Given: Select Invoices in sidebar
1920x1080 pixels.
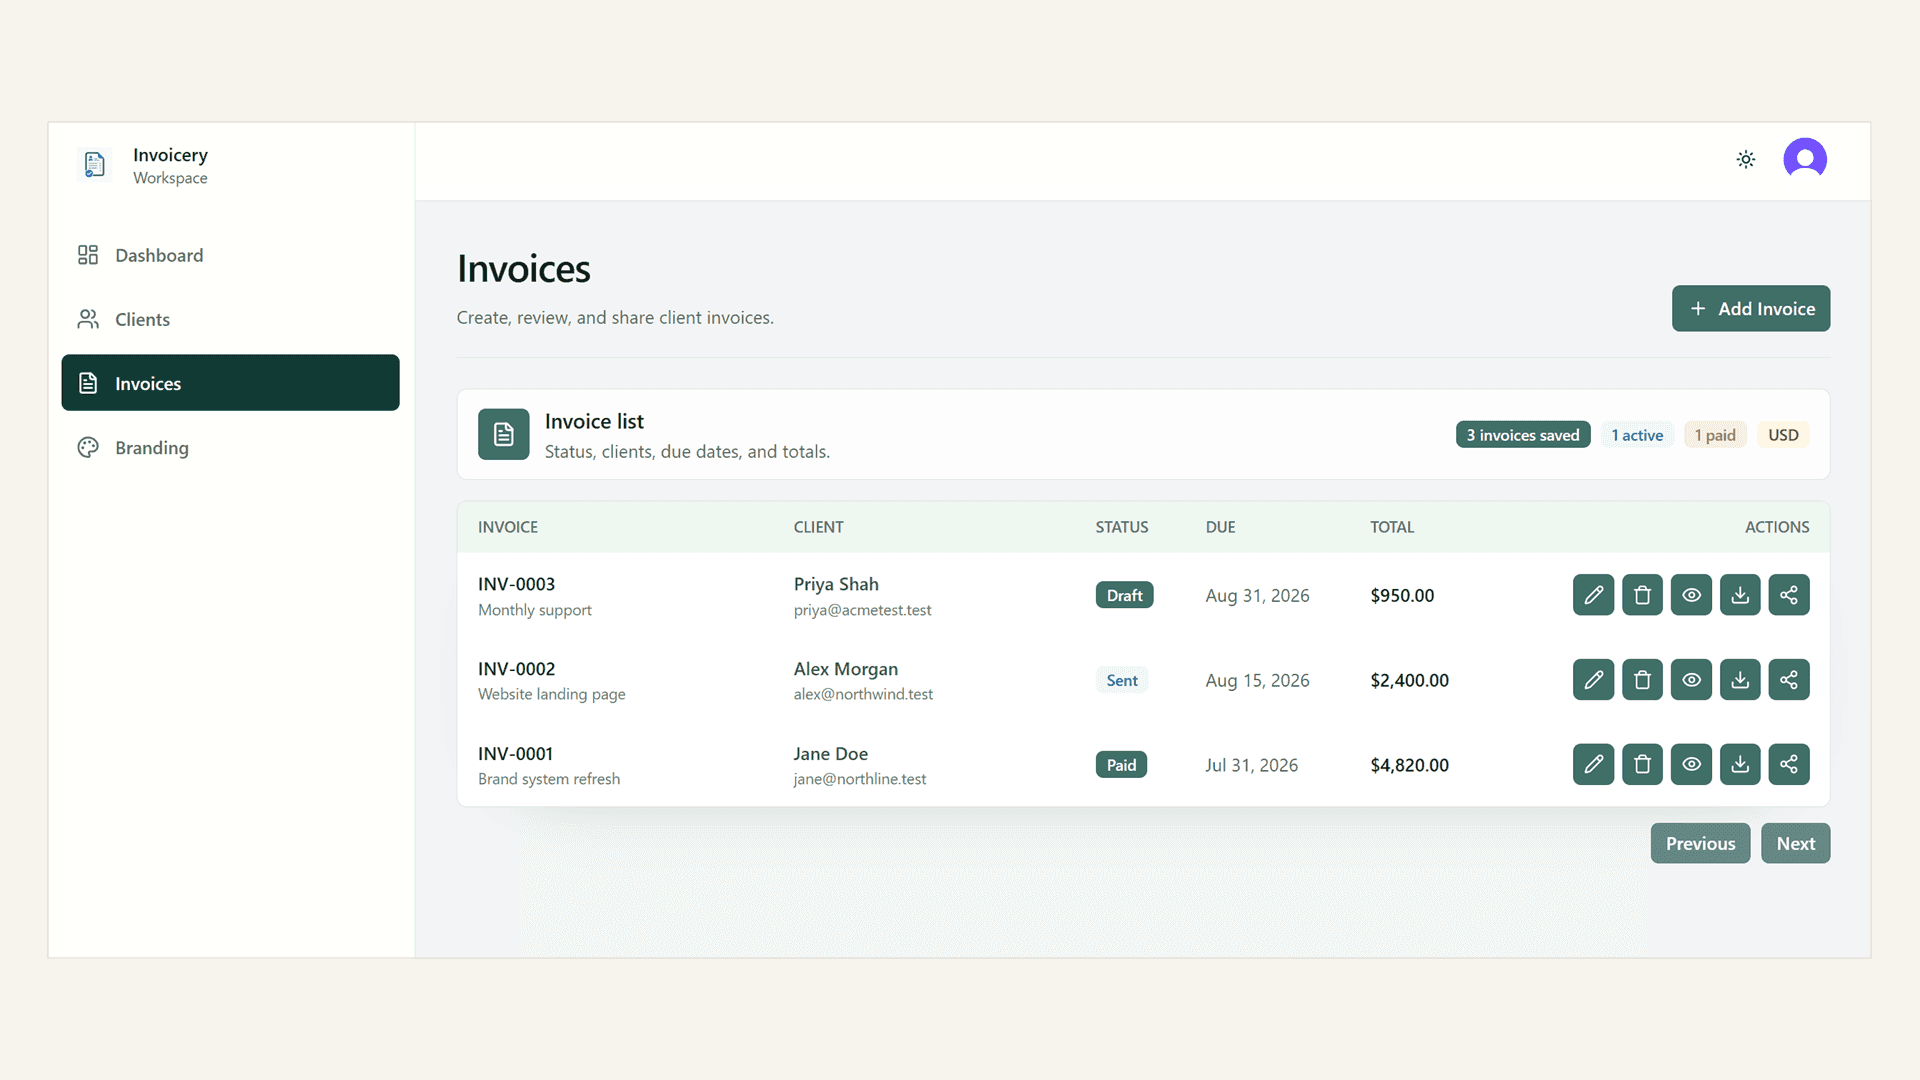Looking at the screenshot, I should click(x=230, y=383).
